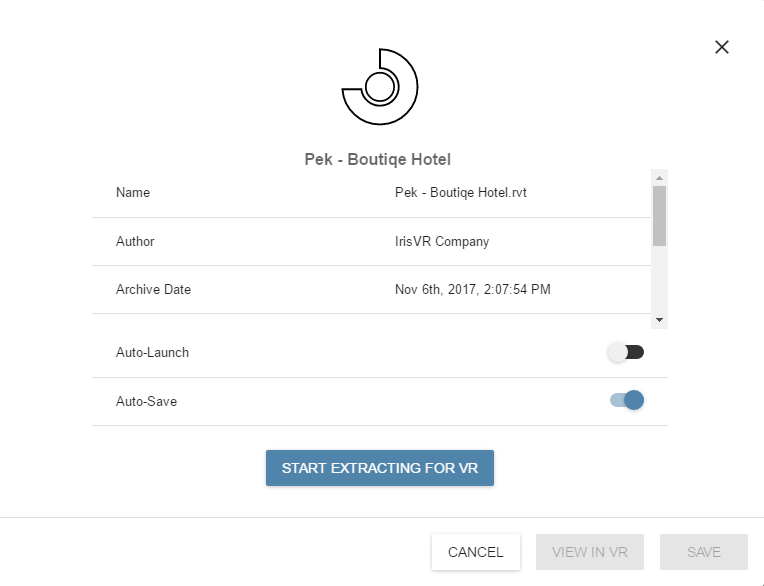Click the 'Name' row label

click(133, 192)
